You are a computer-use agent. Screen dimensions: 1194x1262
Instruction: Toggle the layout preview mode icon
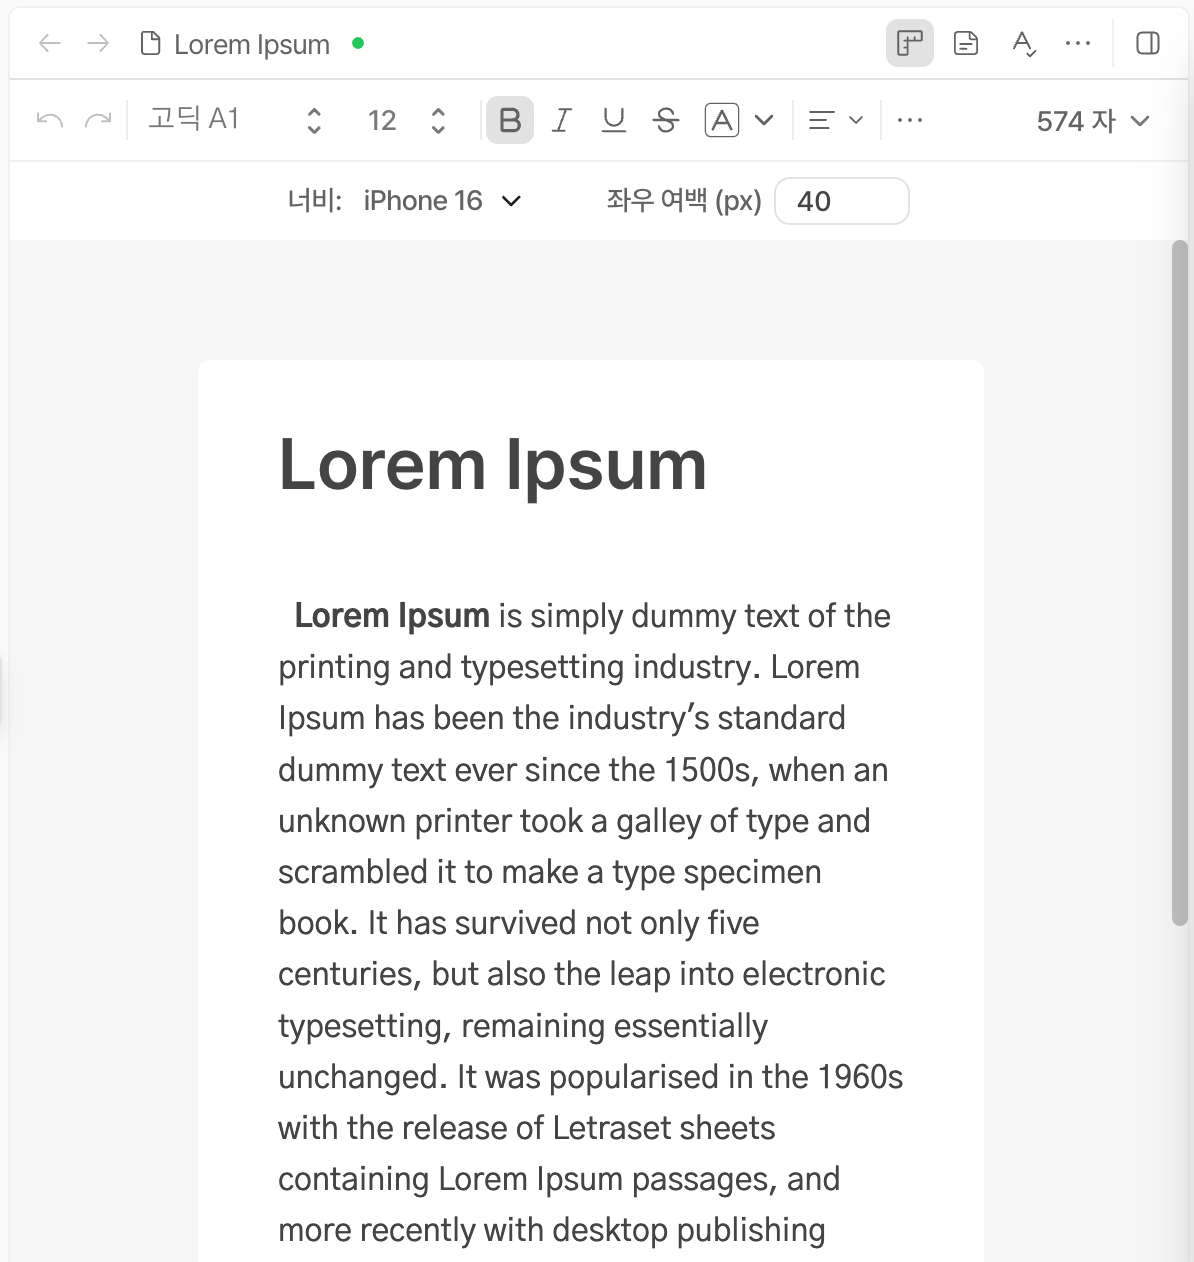point(909,43)
